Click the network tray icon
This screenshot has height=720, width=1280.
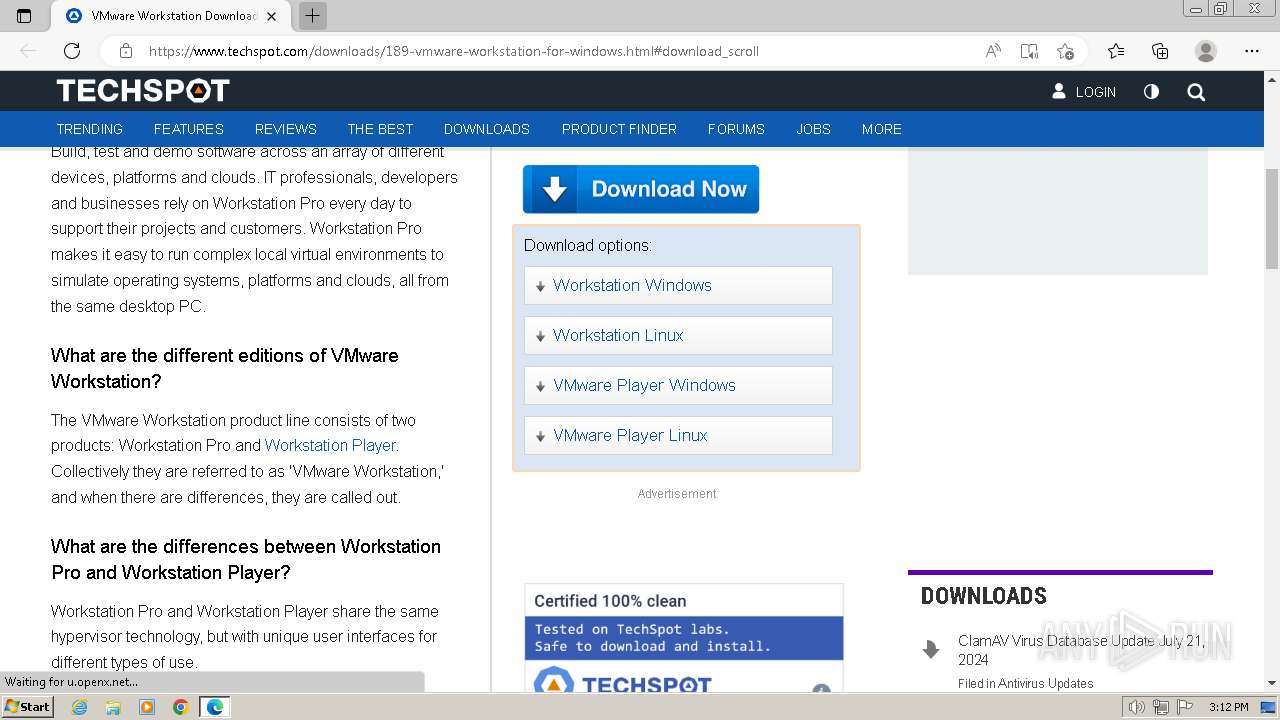pyautogui.click(x=1161, y=707)
